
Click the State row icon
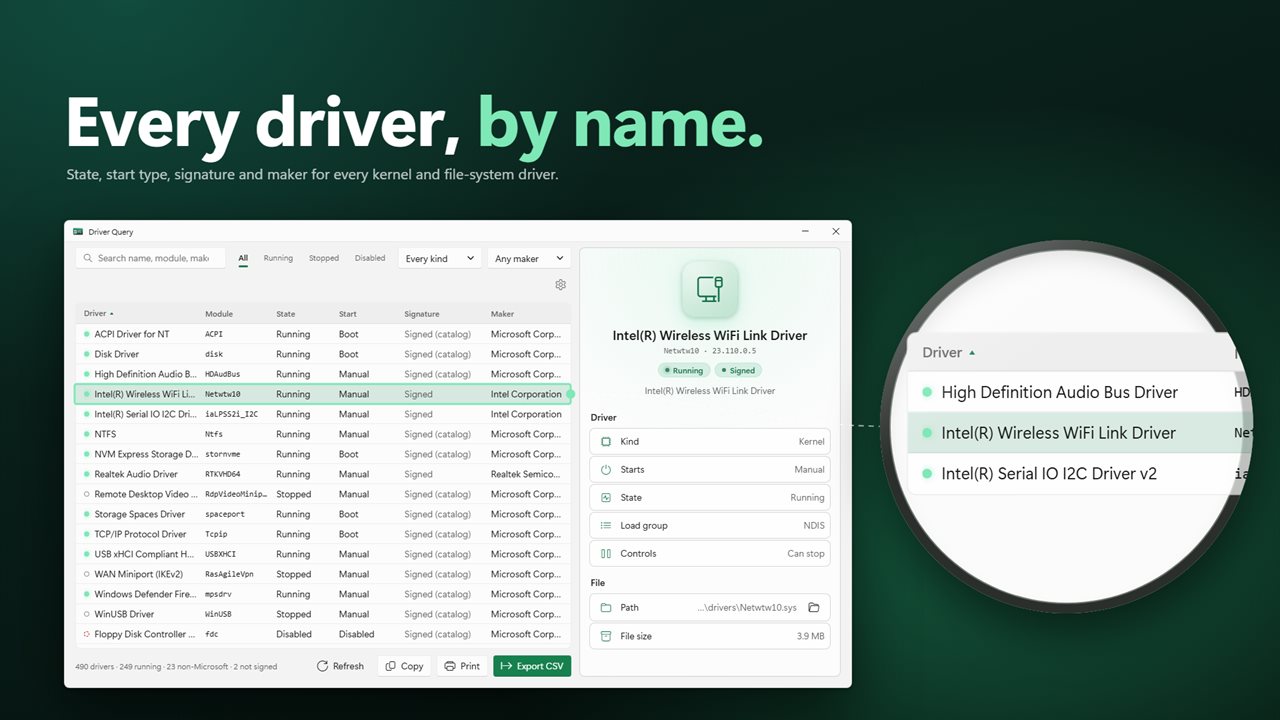coord(606,497)
